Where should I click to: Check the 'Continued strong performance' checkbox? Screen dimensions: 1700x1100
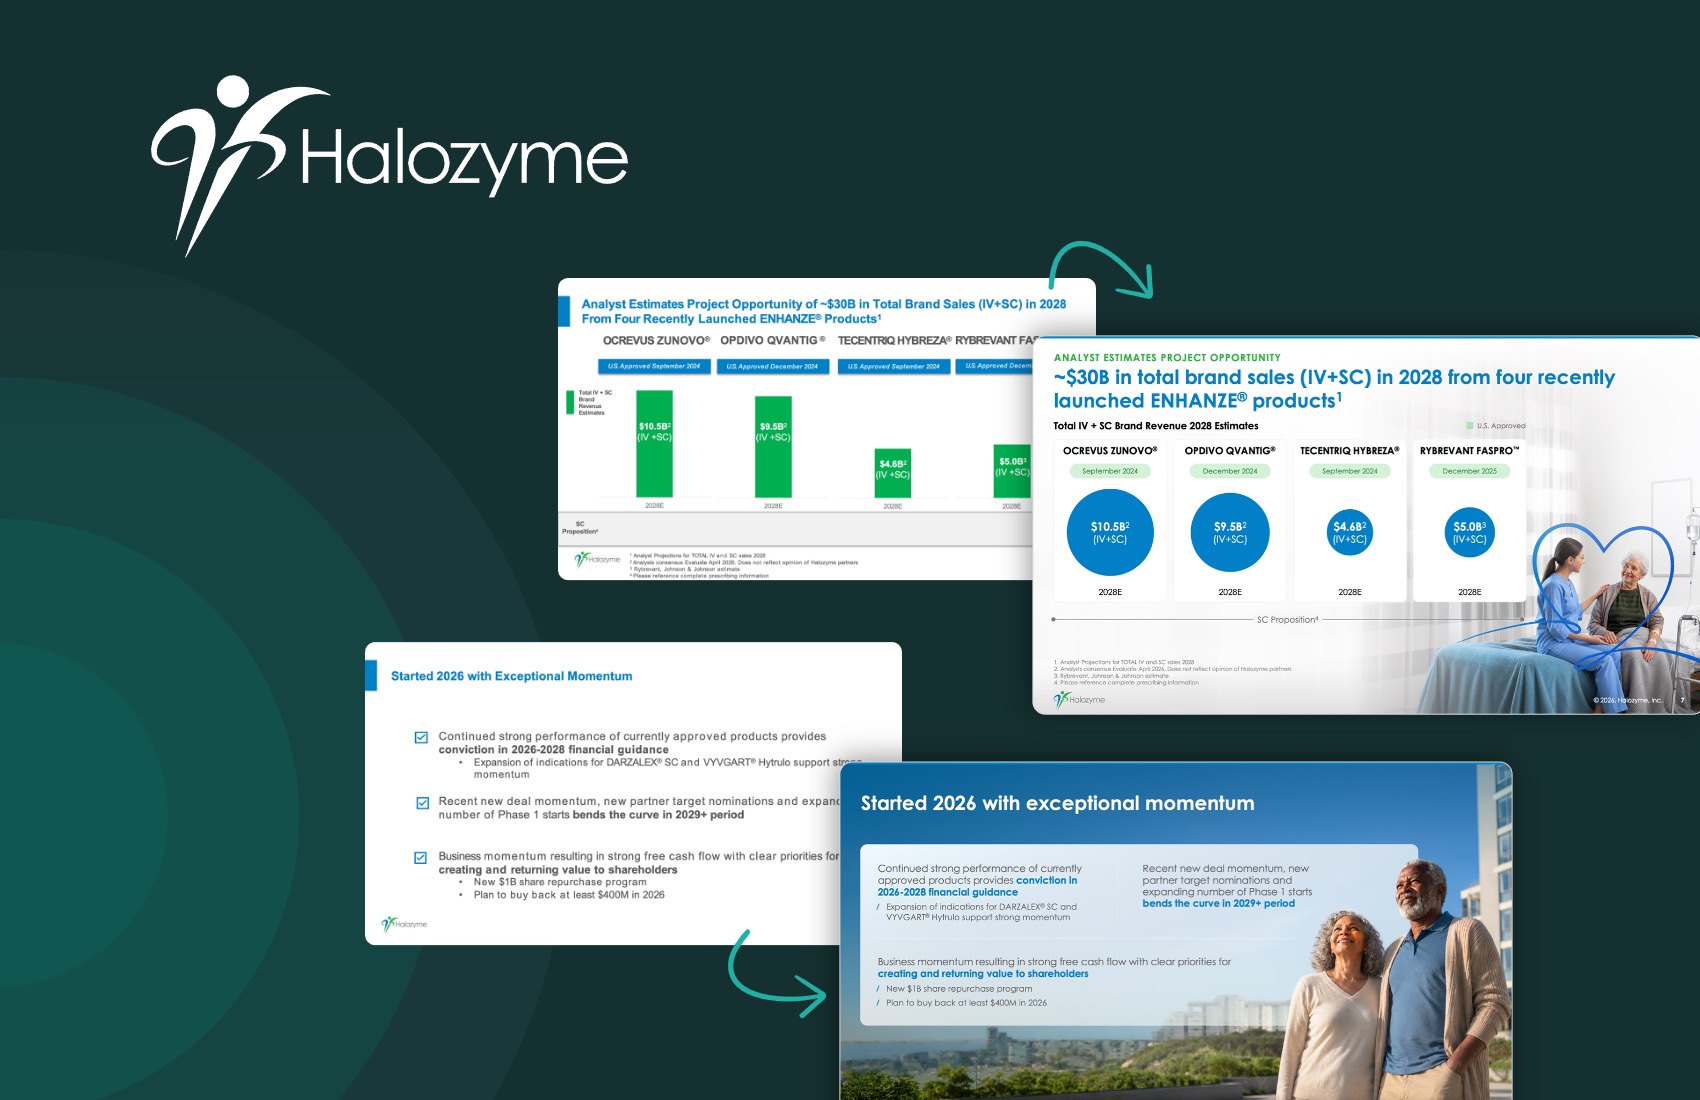(421, 738)
